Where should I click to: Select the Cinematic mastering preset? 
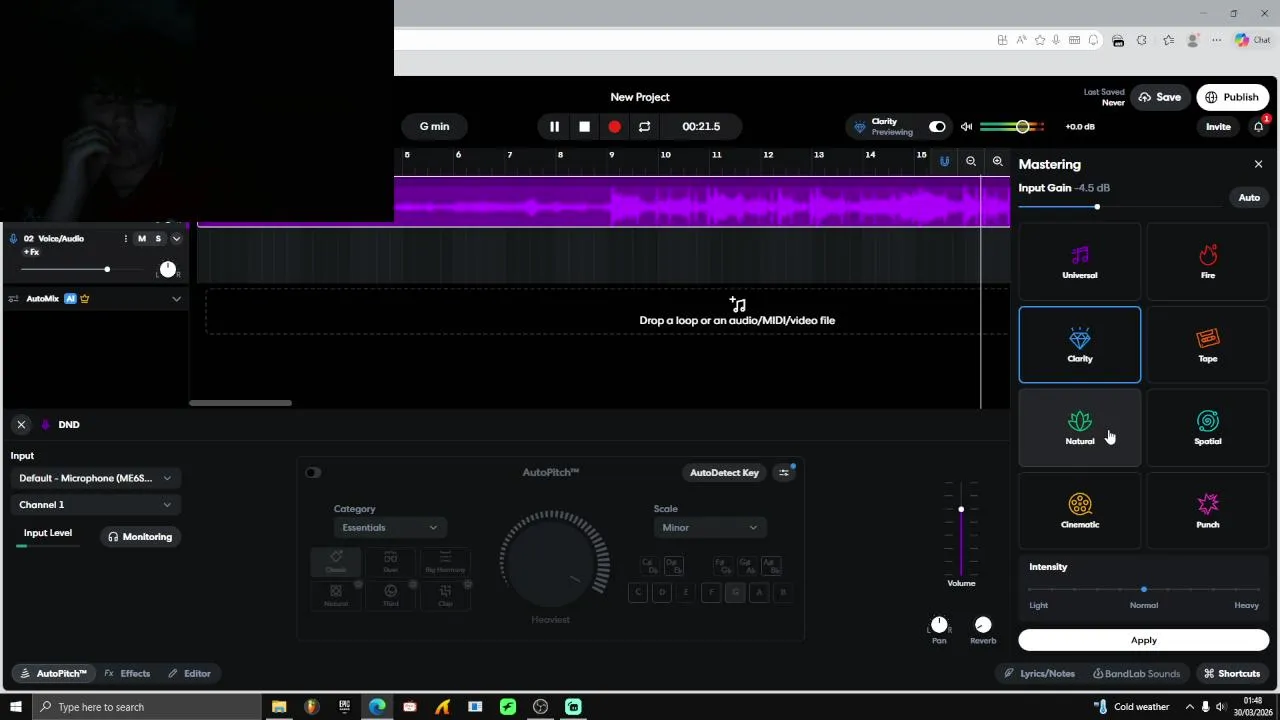[x=1079, y=511]
